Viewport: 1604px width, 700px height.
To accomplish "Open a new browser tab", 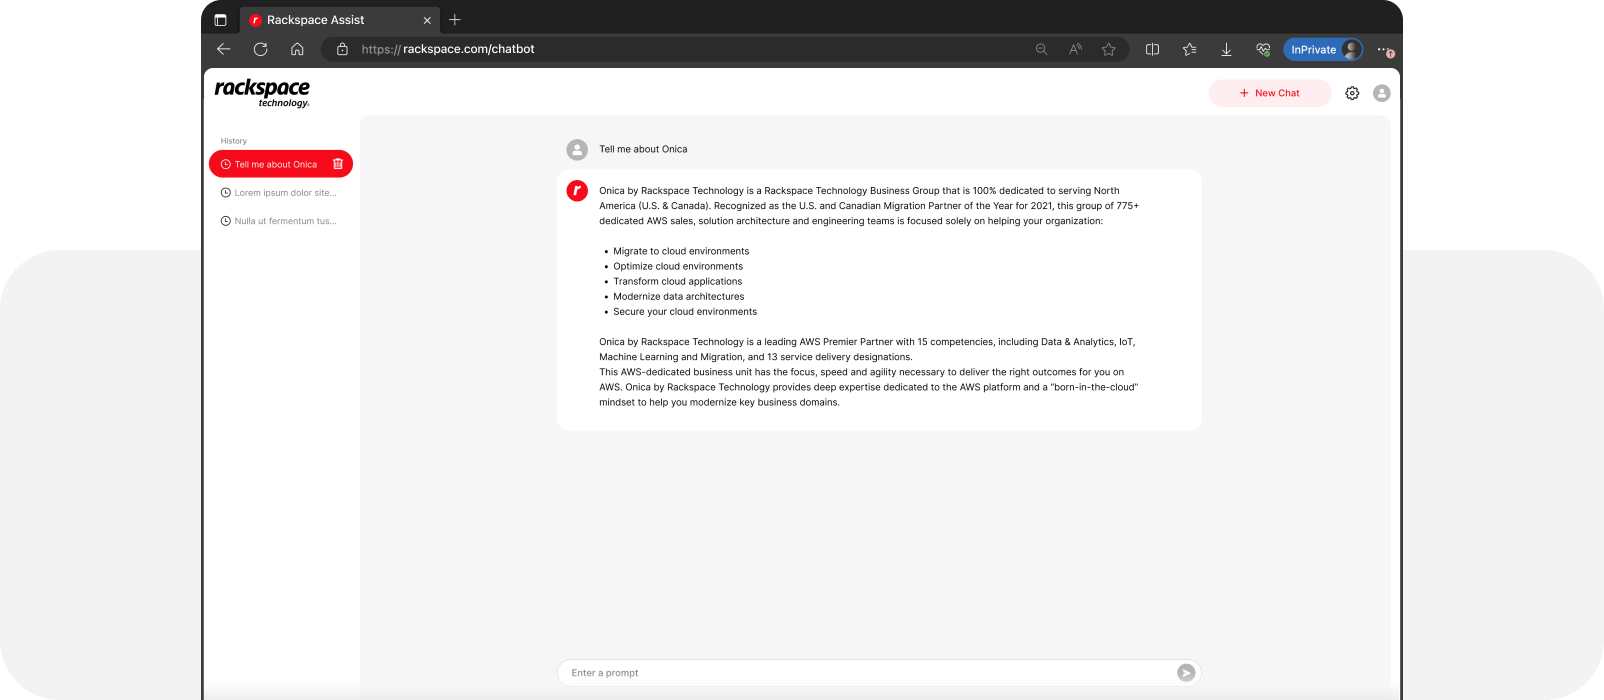I will pos(455,20).
